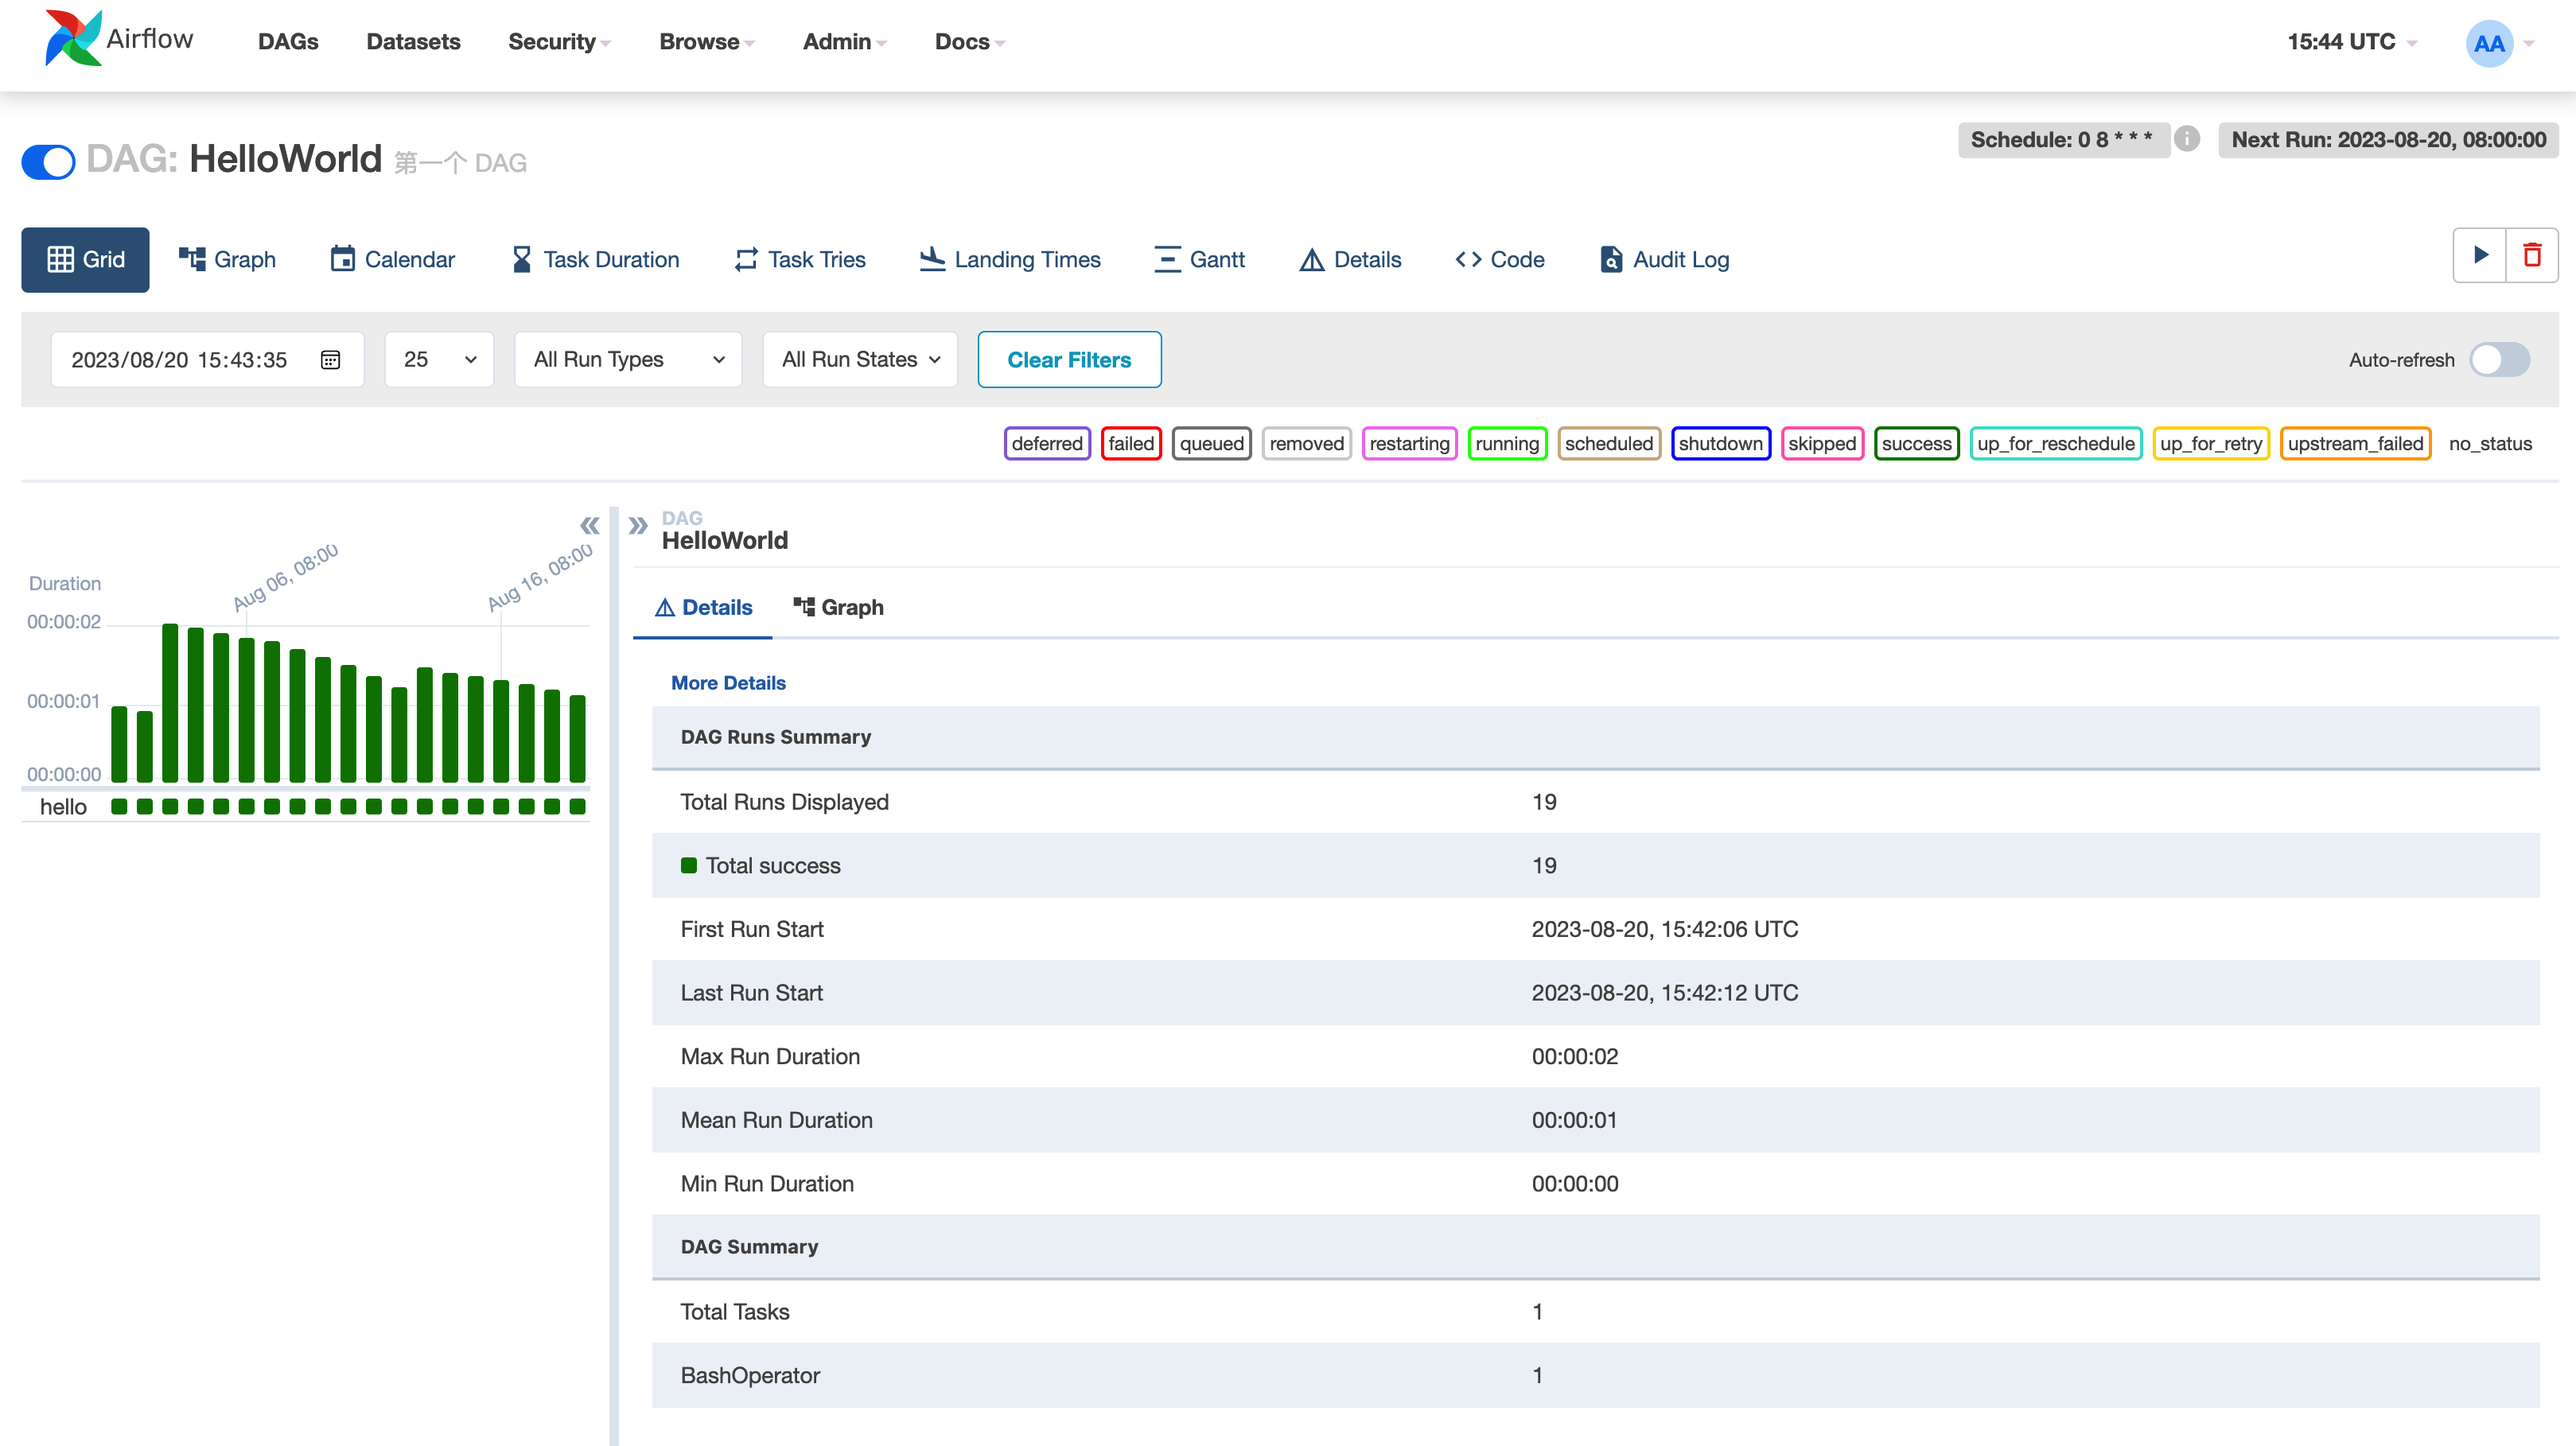The image size is (2576, 1446).
Task: Click the double-right chevron beside DAG HelloWorld
Action: pos(638,525)
